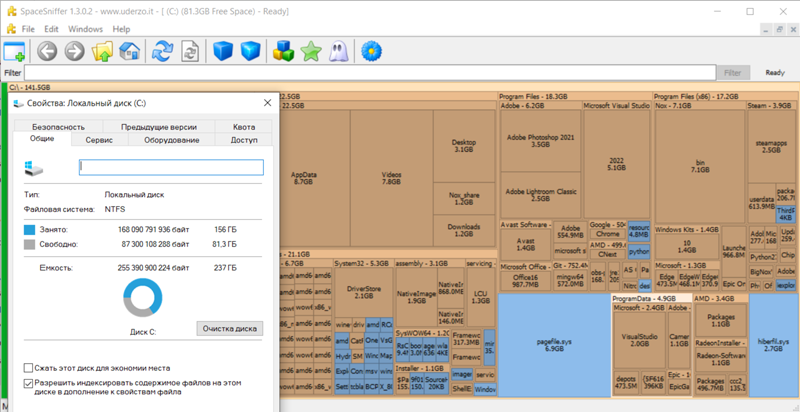Select the Downloads 1.2GB block
The width and height of the screenshot is (800, 412).
[464, 230]
